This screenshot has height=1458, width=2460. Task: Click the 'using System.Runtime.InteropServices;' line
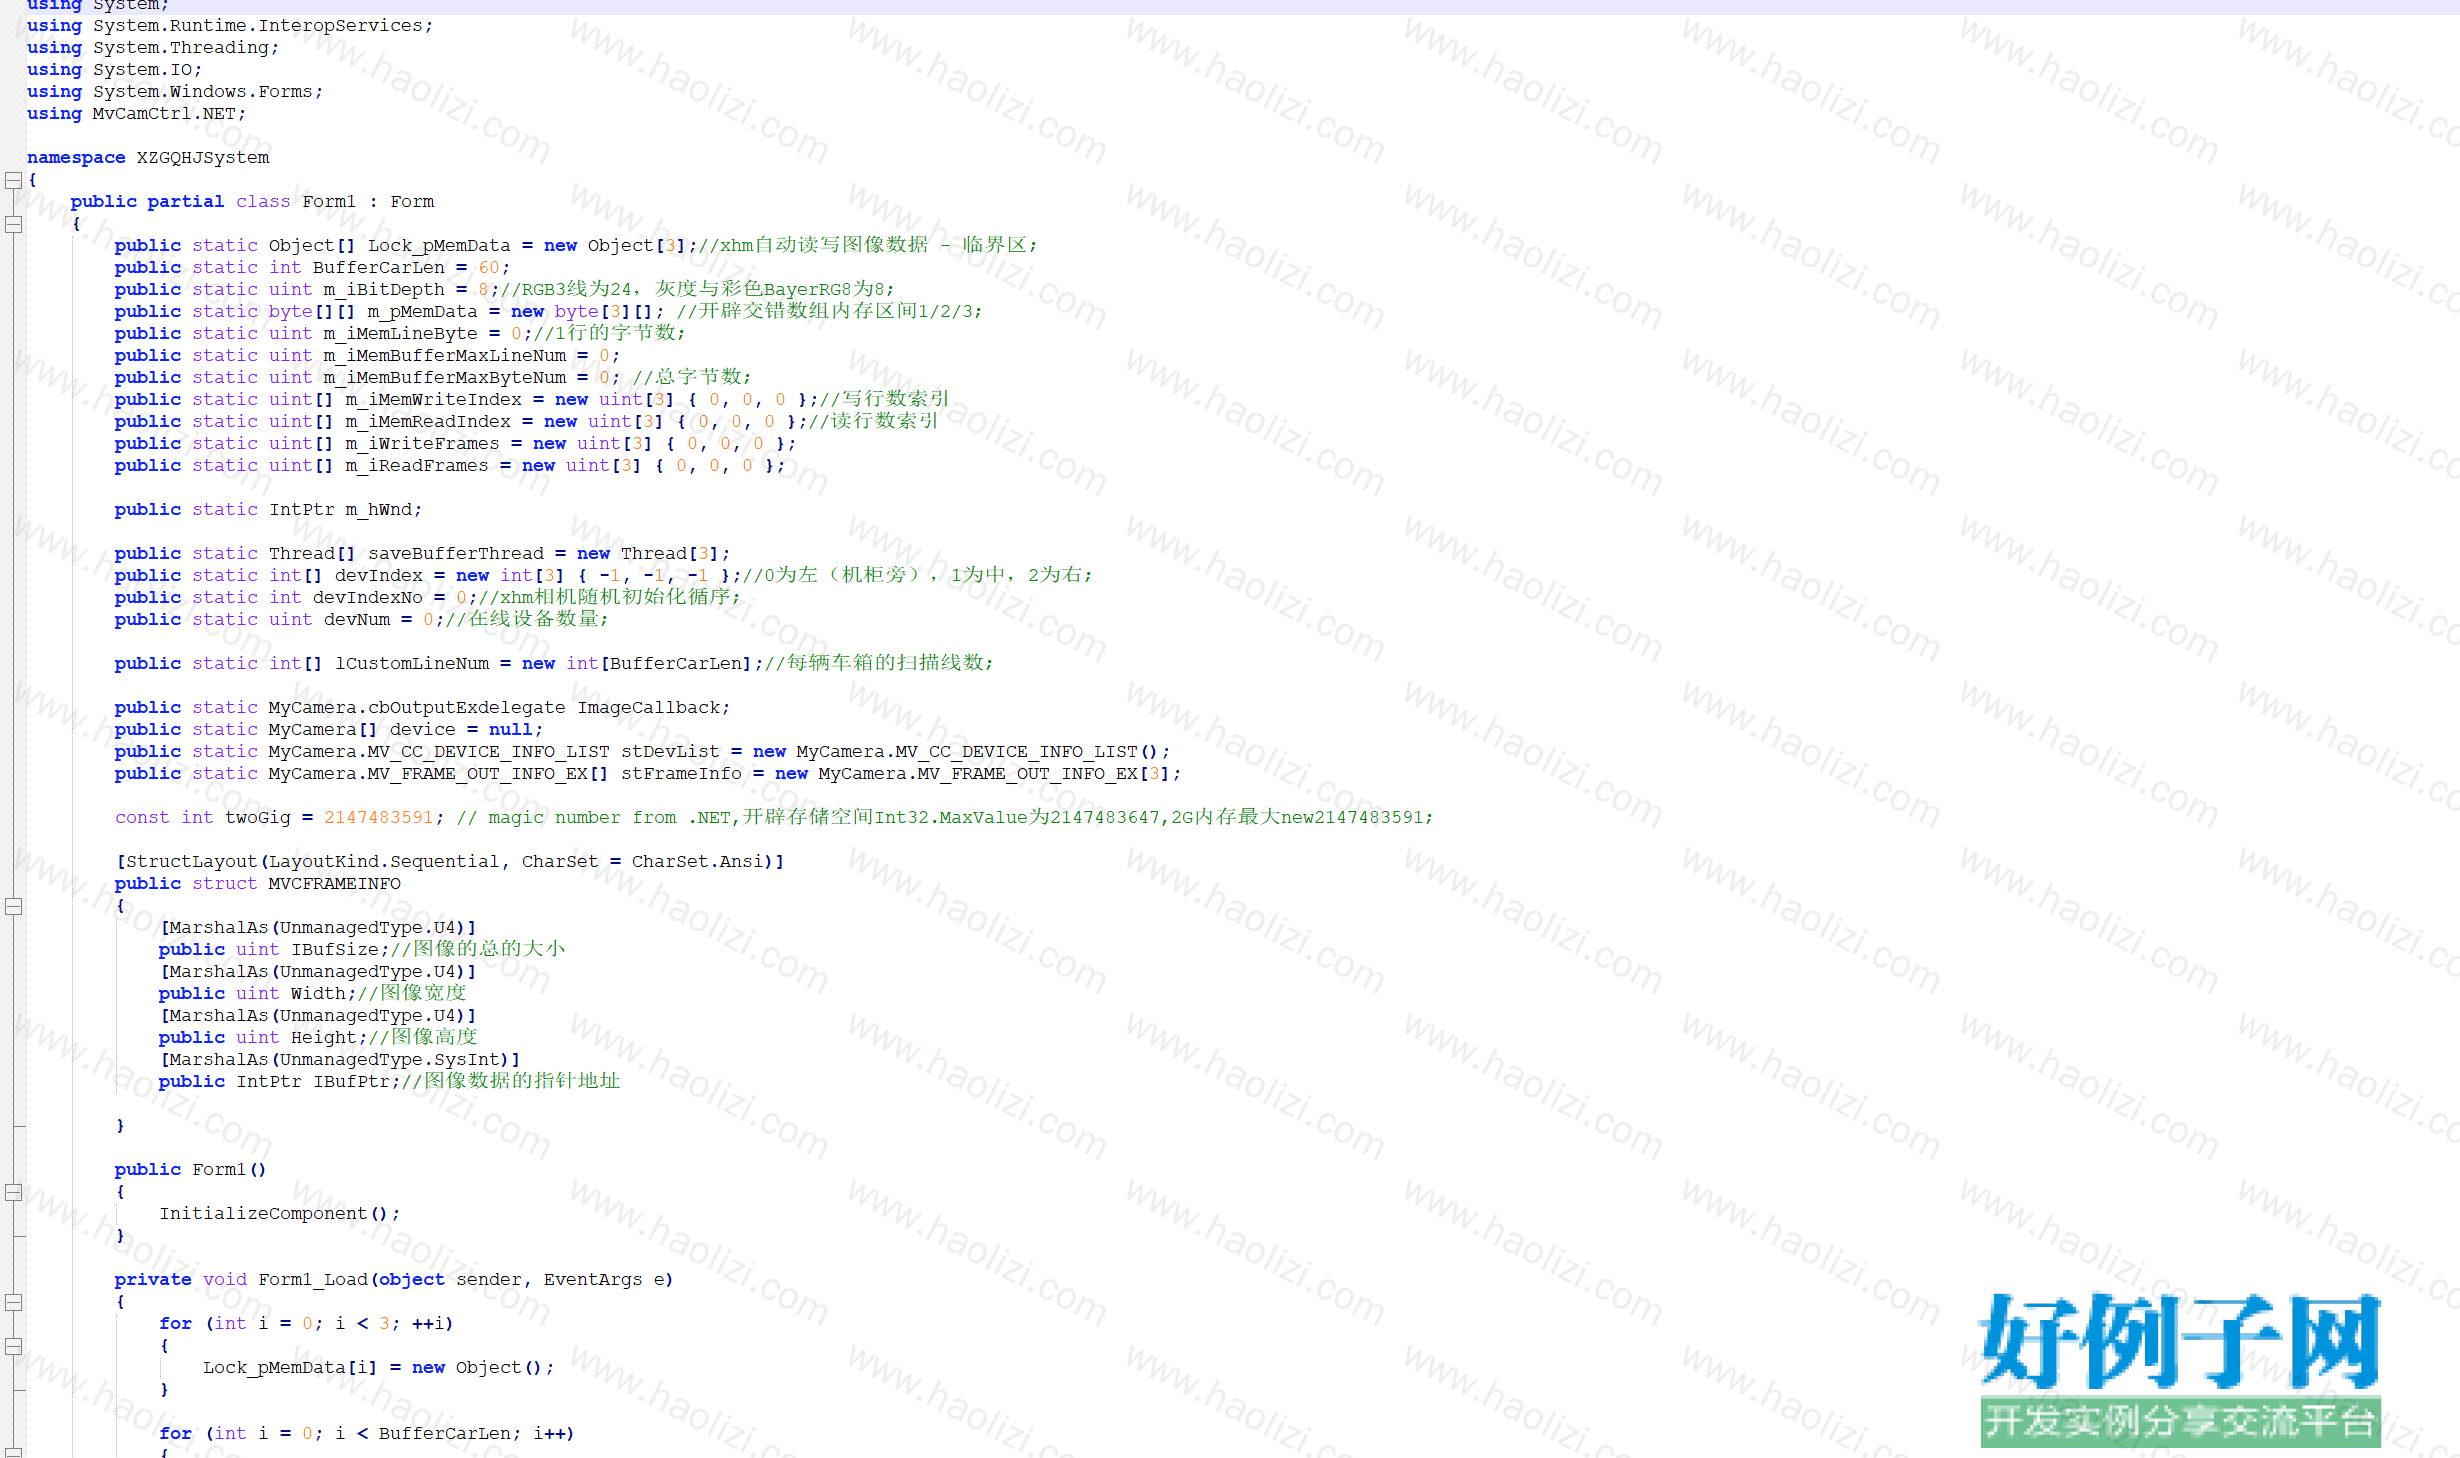(230, 26)
